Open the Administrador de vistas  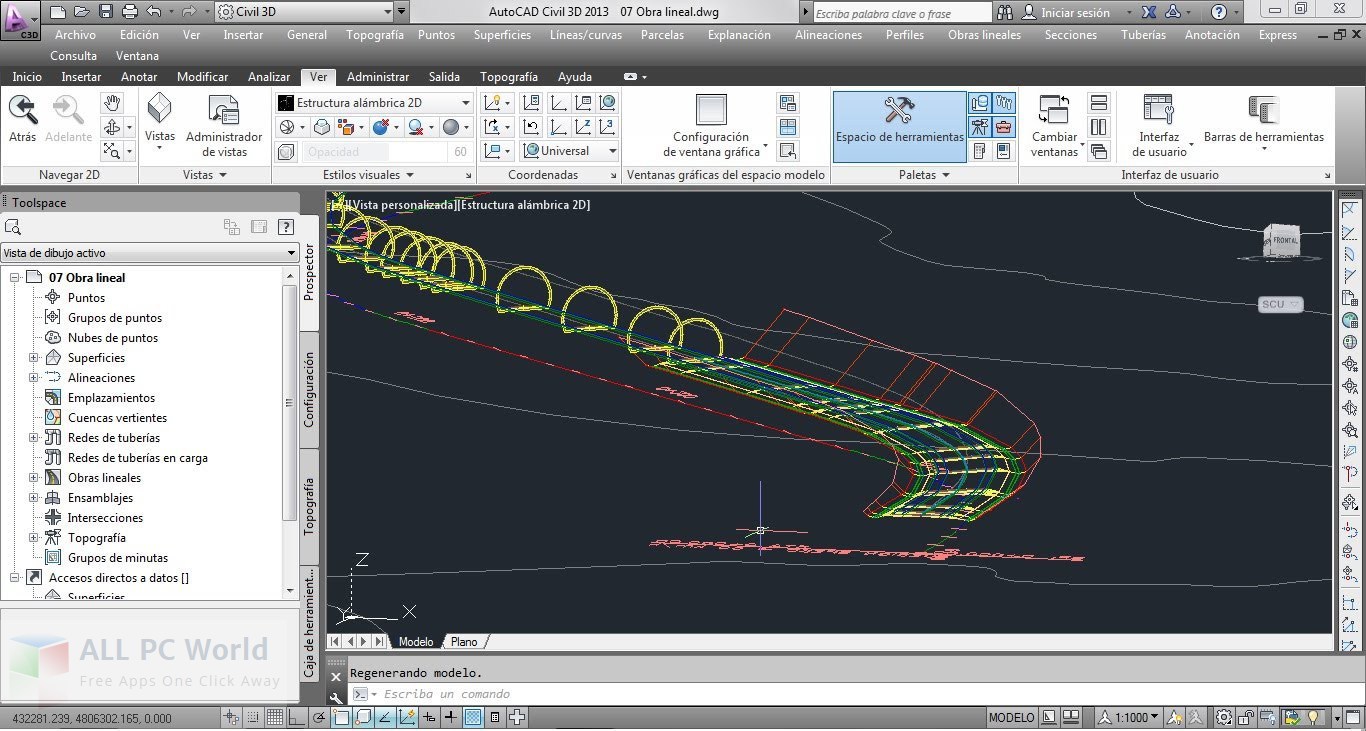[224, 125]
